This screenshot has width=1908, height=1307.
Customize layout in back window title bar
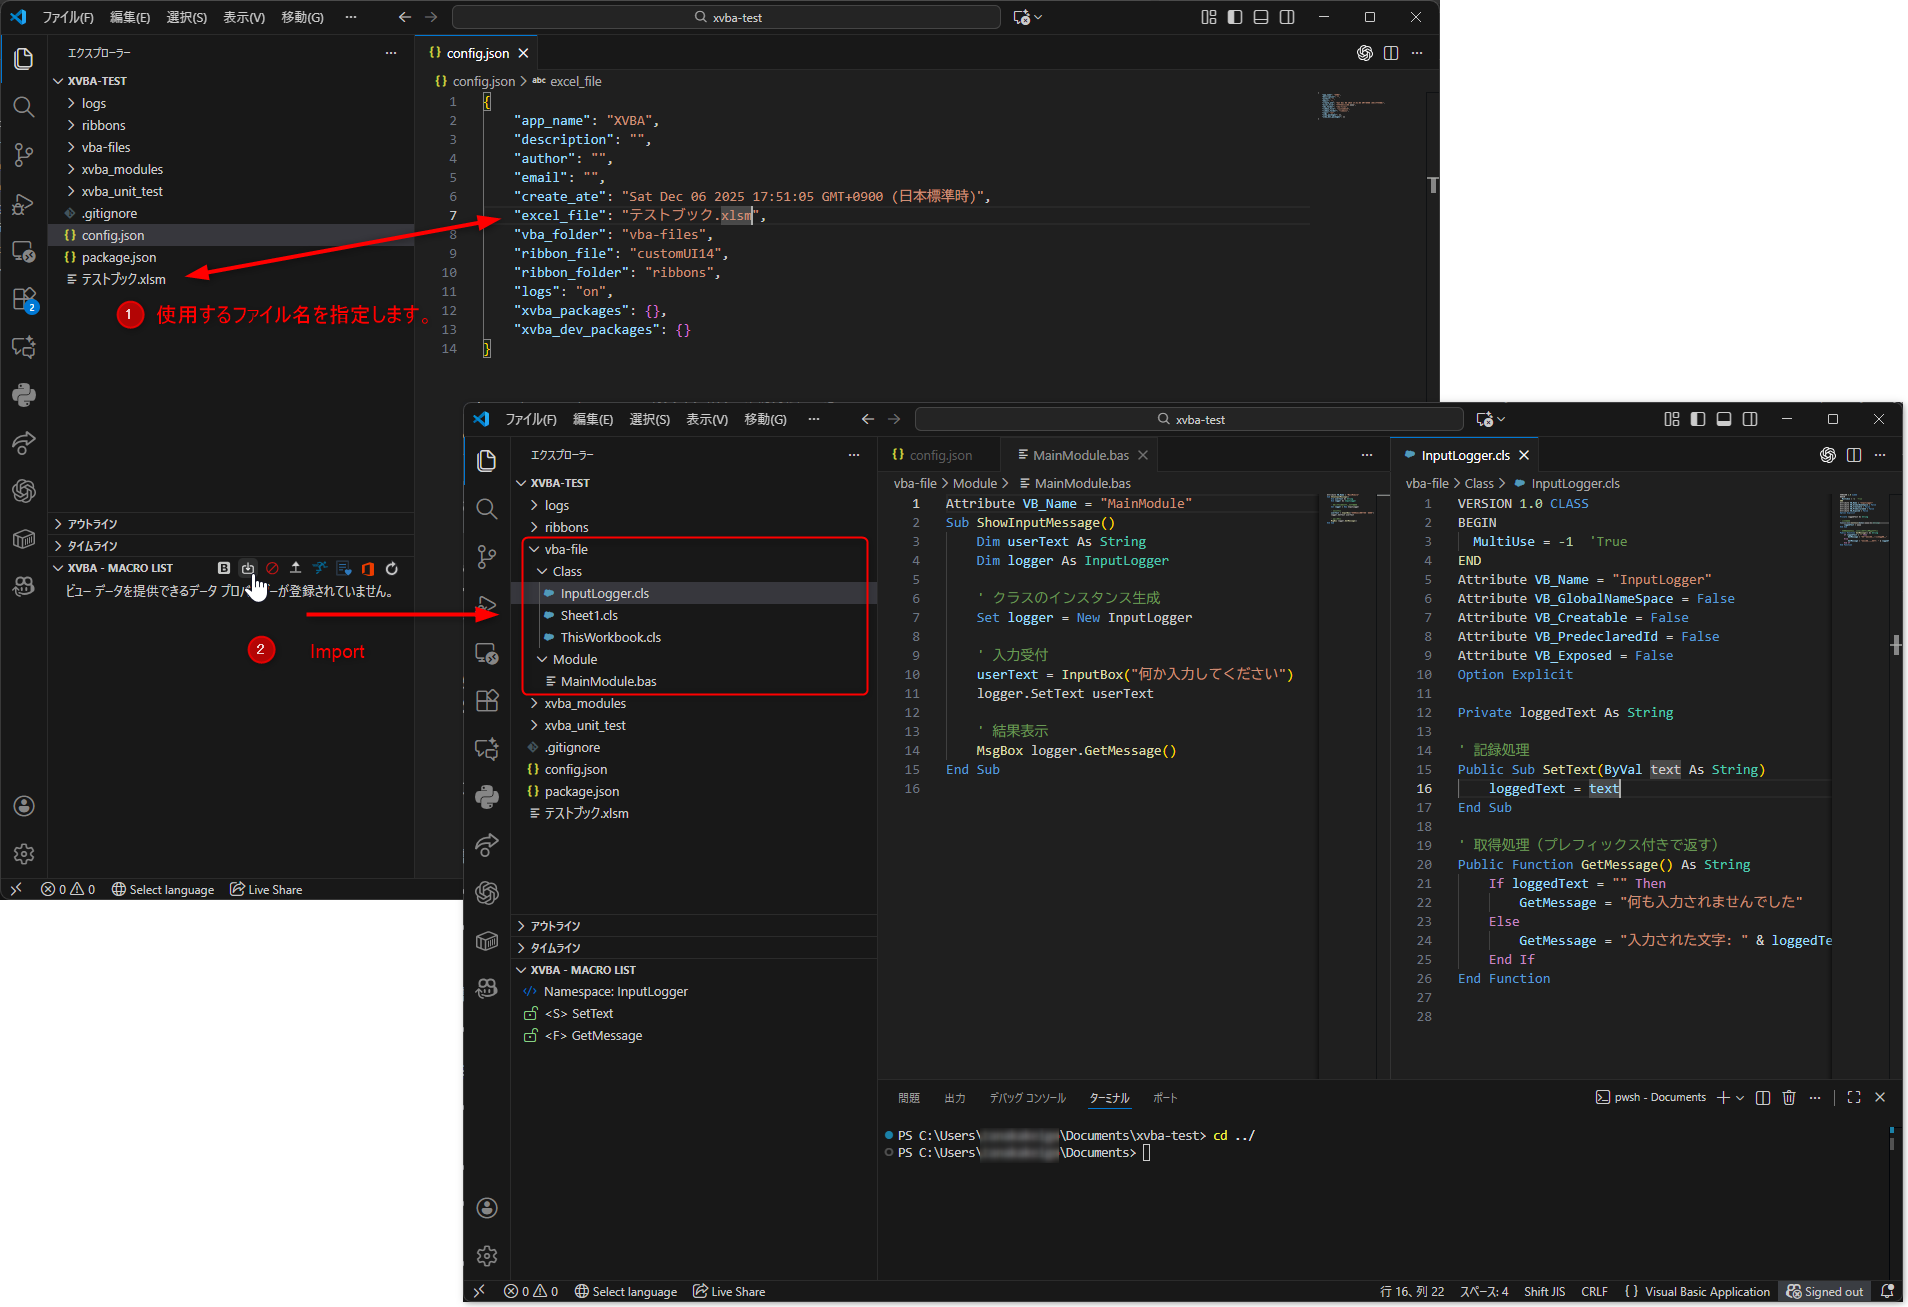coord(1209,17)
